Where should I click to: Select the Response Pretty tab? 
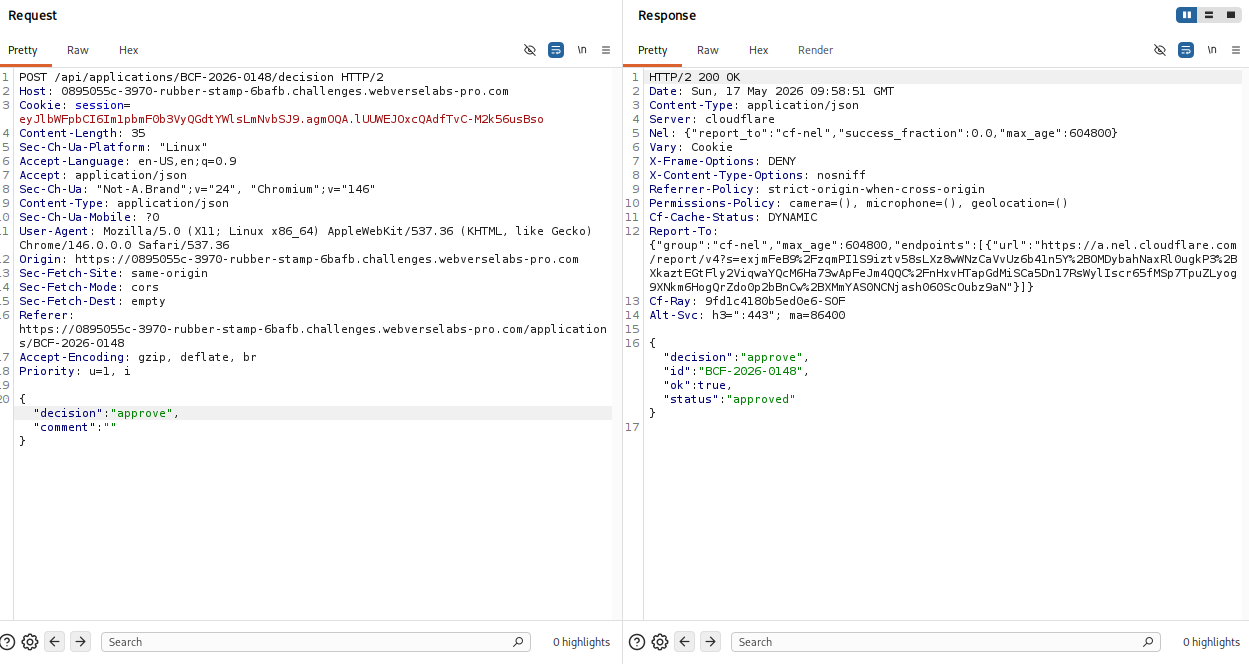(653, 50)
